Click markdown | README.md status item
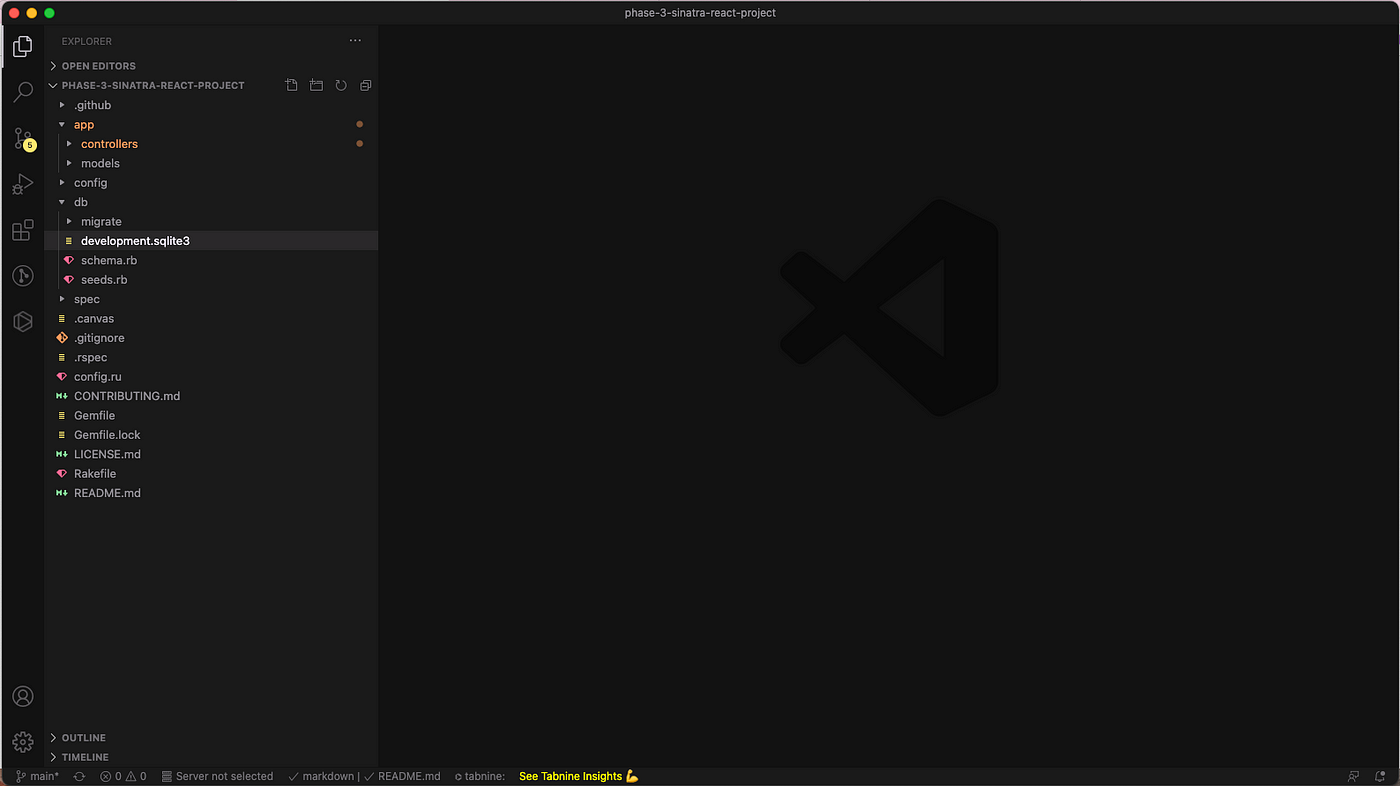 [x=365, y=776]
